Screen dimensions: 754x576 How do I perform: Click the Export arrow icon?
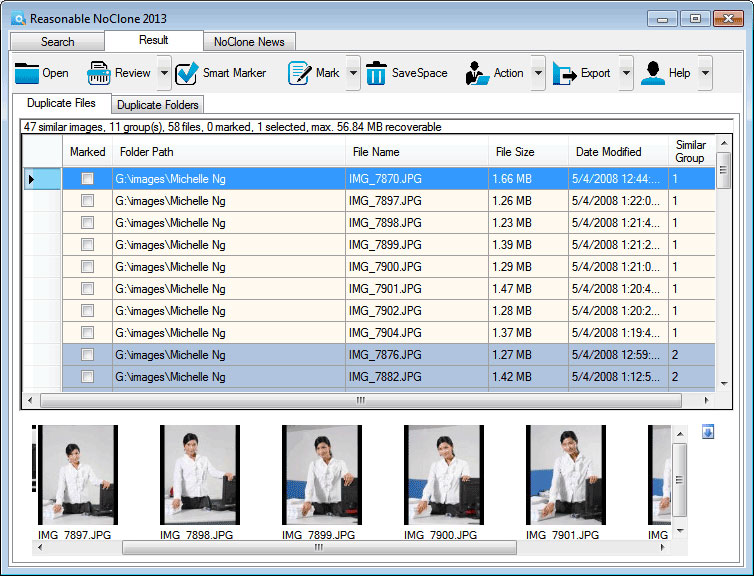point(565,73)
